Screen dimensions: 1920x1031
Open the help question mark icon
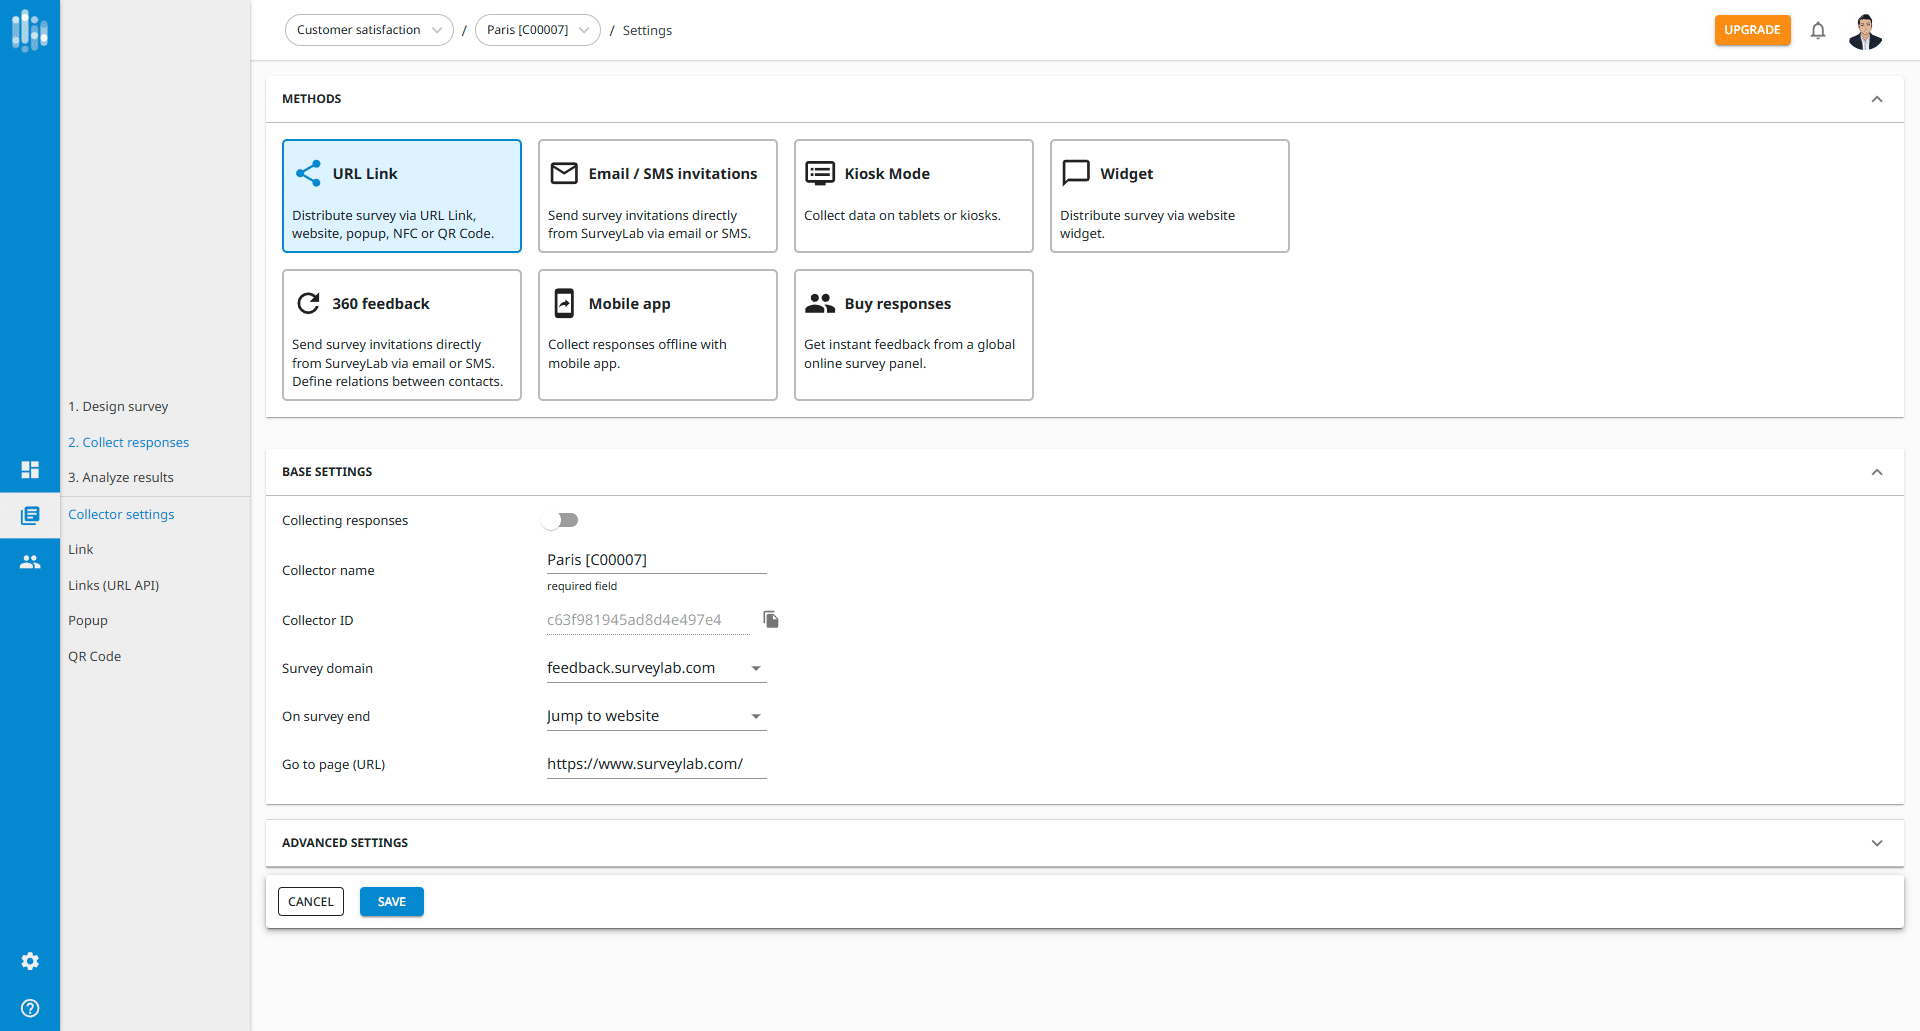(30, 1008)
